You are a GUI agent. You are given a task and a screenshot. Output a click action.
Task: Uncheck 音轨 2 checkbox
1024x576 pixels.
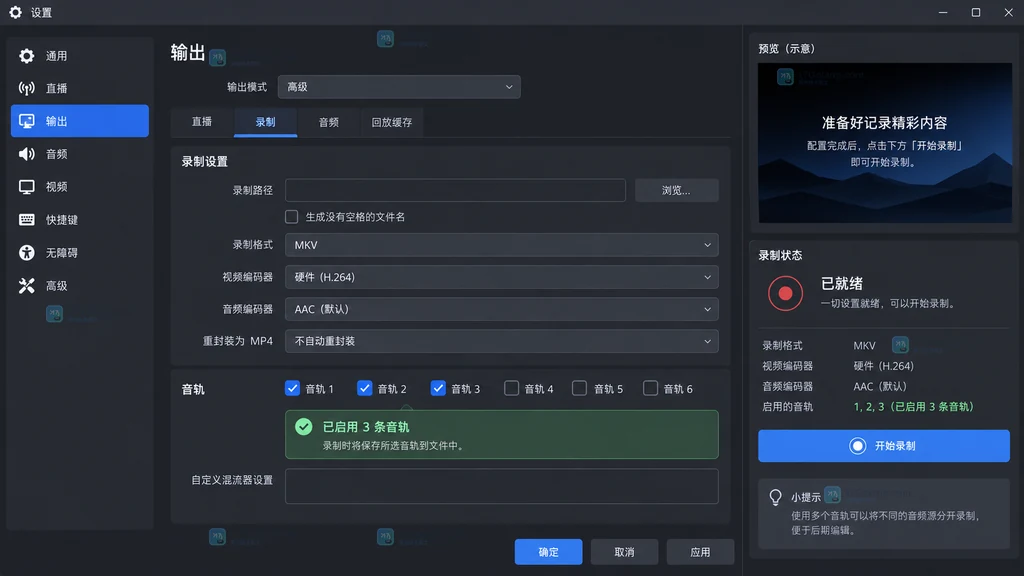point(364,389)
